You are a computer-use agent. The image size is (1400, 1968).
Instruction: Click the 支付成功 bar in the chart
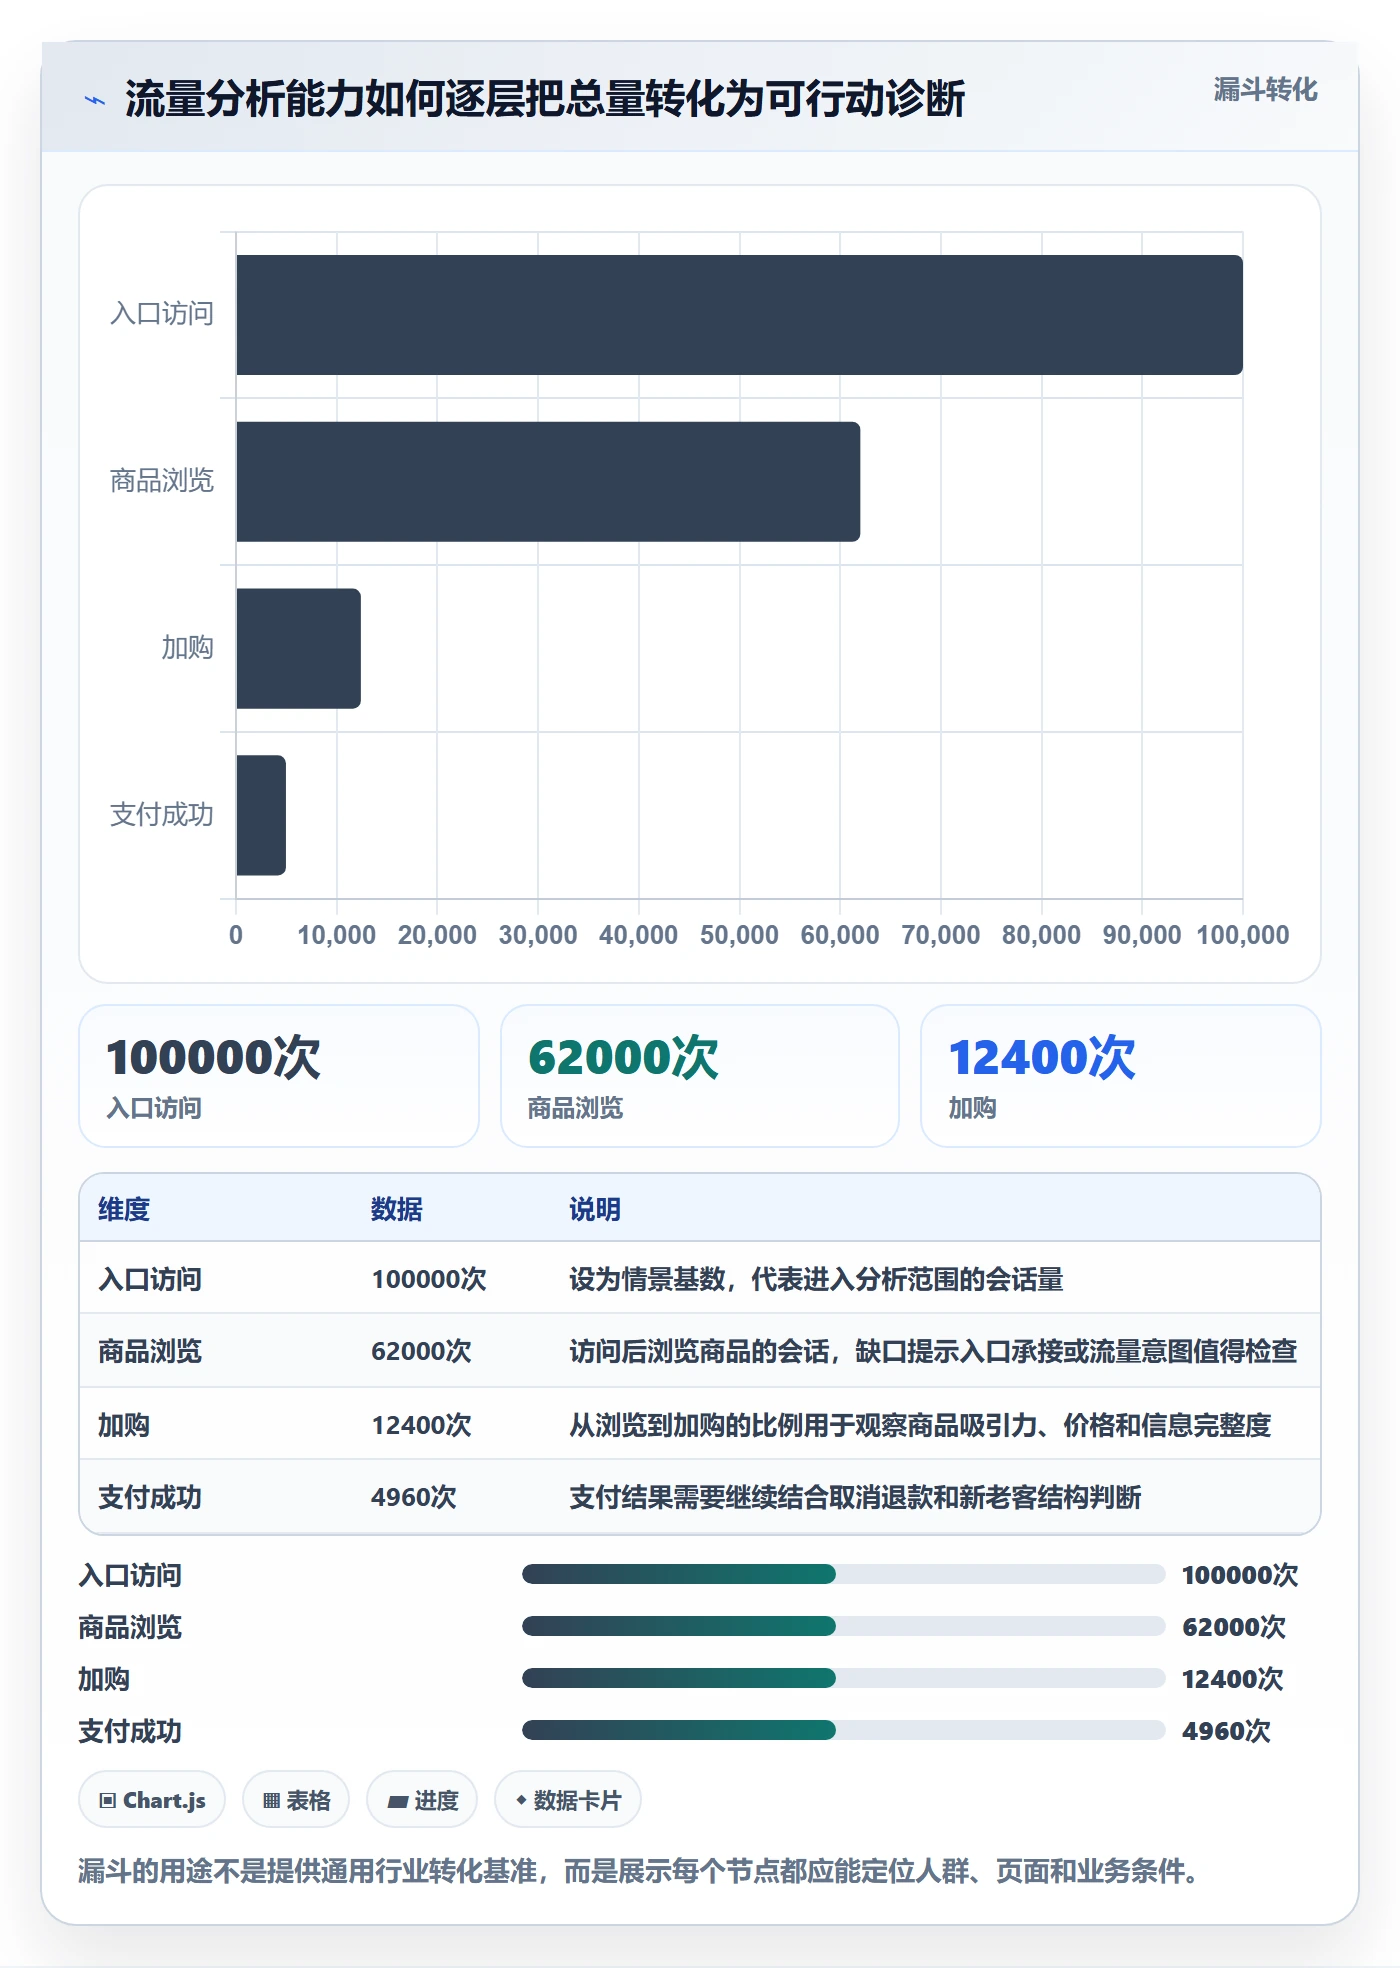(x=261, y=815)
